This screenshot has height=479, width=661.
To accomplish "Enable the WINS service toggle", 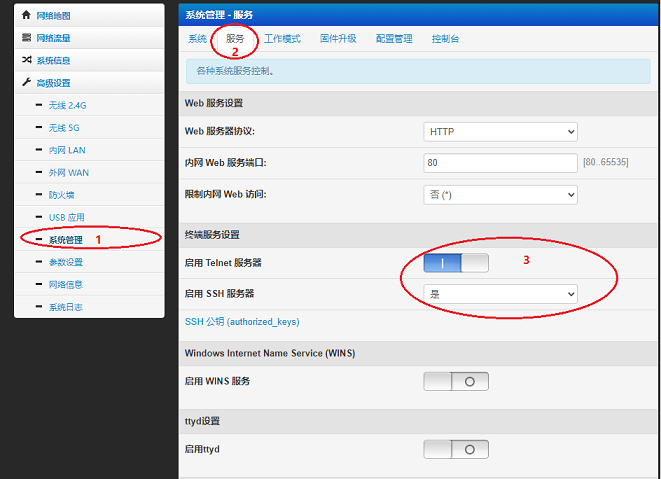I will (456, 381).
